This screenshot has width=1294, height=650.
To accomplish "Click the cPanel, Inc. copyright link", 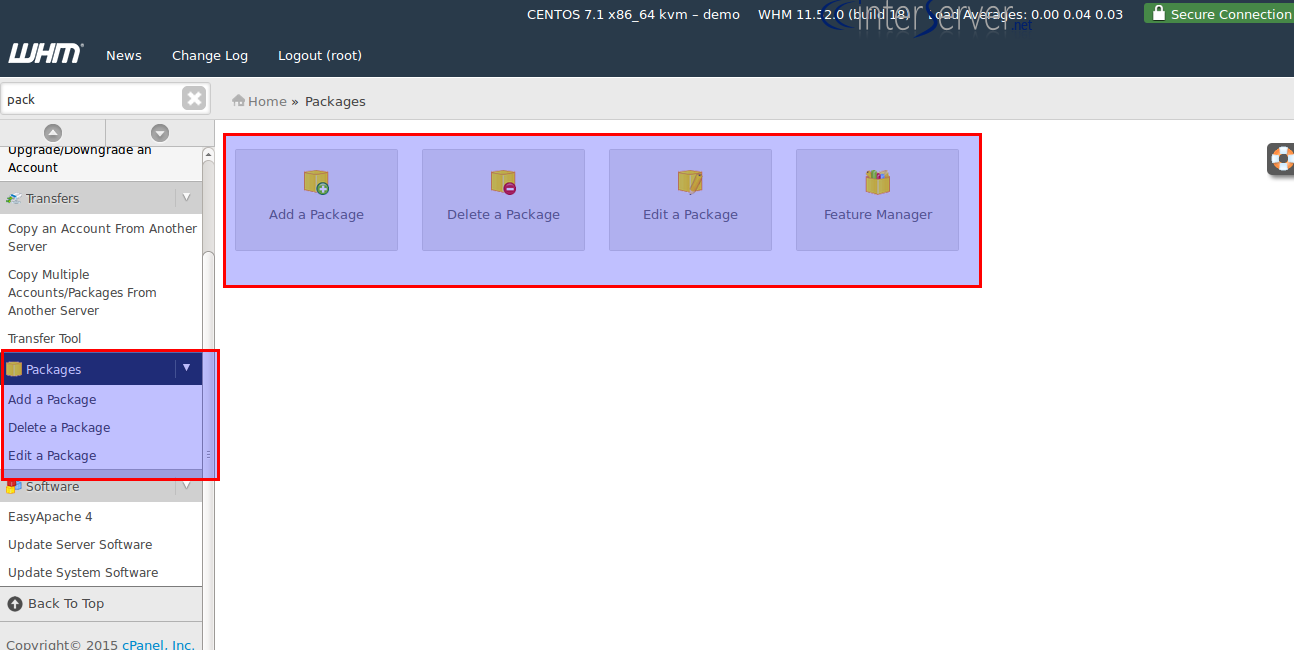I will coord(158,645).
